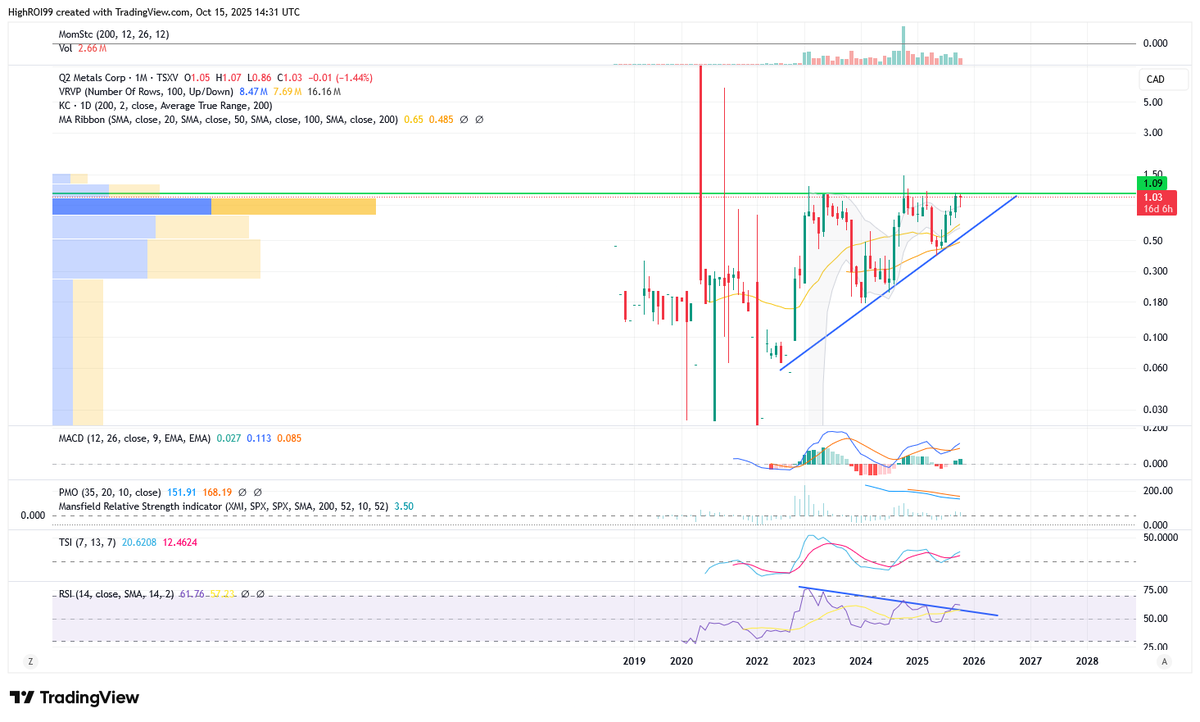Screen dimensions: 1200x722
Task: Select the PMO (35, 20, 10, close) legend
Action: 109,492
